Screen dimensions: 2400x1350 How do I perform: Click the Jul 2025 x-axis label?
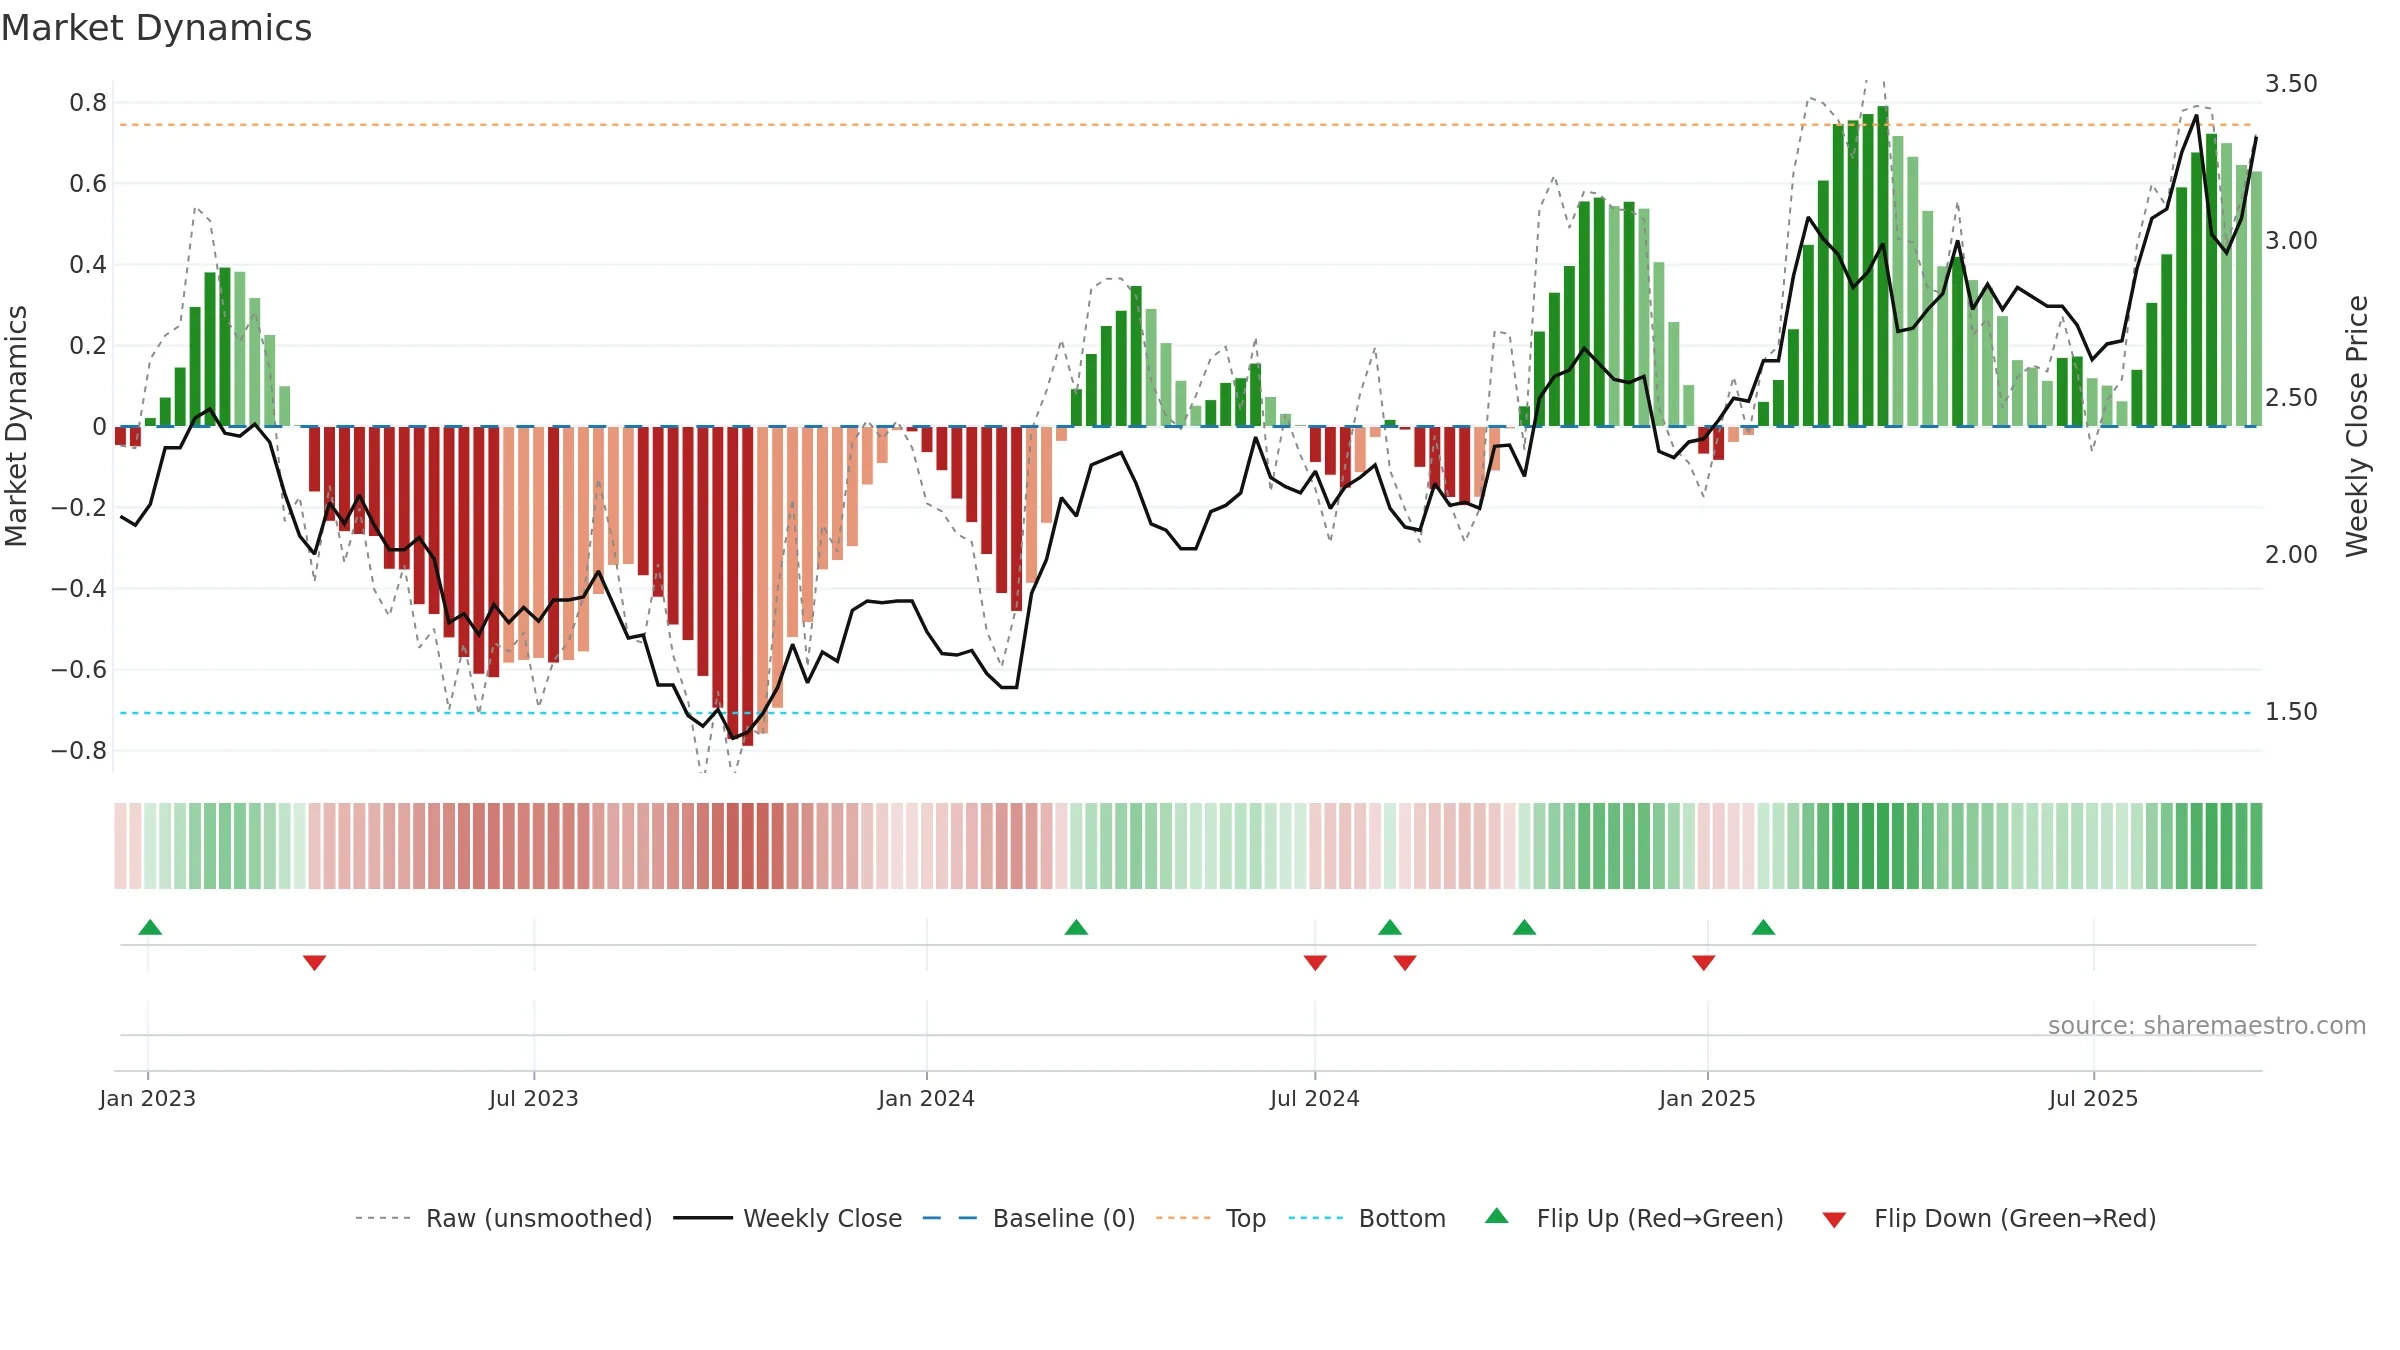(x=2094, y=1098)
